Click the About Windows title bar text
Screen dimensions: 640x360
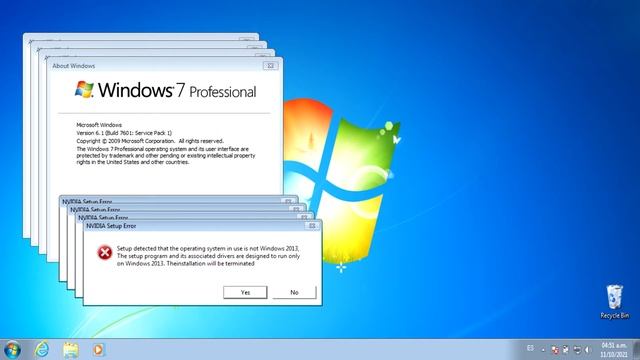click(x=73, y=66)
